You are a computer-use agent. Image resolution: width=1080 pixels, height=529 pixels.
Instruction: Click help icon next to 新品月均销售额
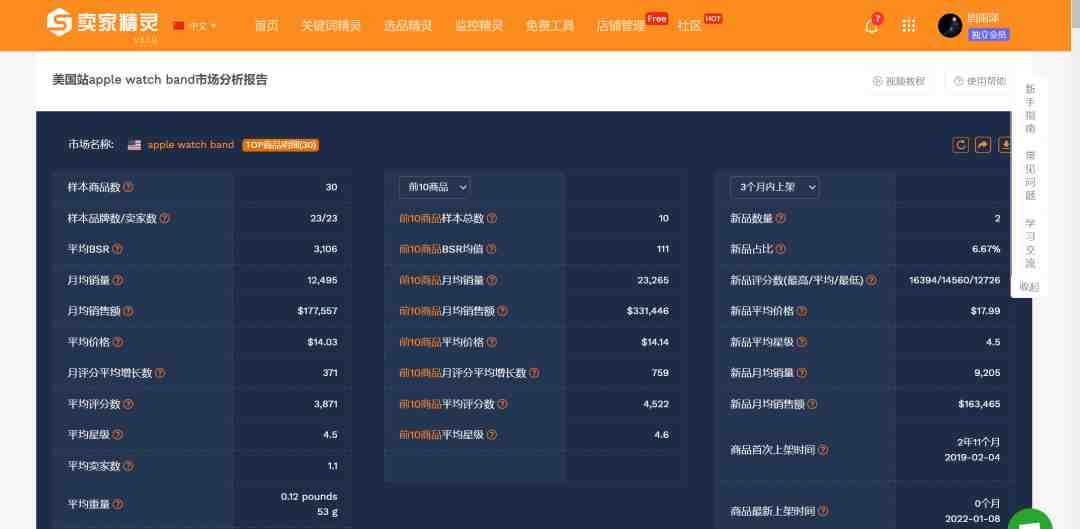[x=812, y=404]
